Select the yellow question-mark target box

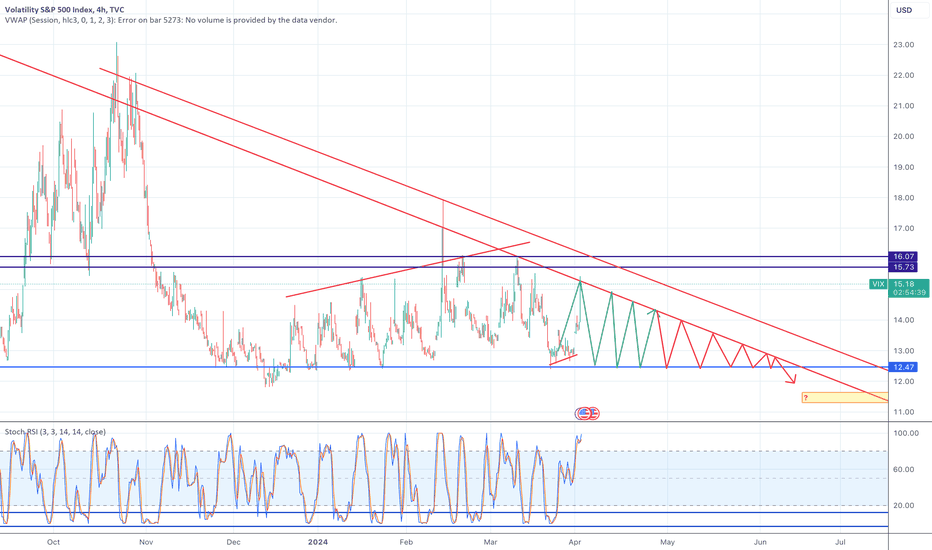click(x=845, y=397)
